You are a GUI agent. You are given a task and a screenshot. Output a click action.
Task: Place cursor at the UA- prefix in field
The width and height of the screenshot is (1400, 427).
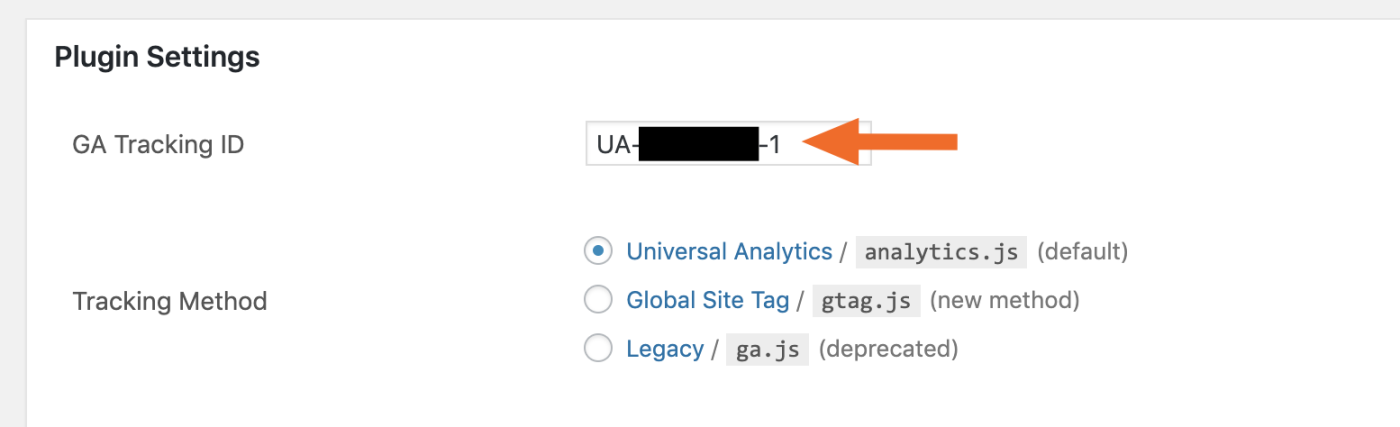point(616,145)
